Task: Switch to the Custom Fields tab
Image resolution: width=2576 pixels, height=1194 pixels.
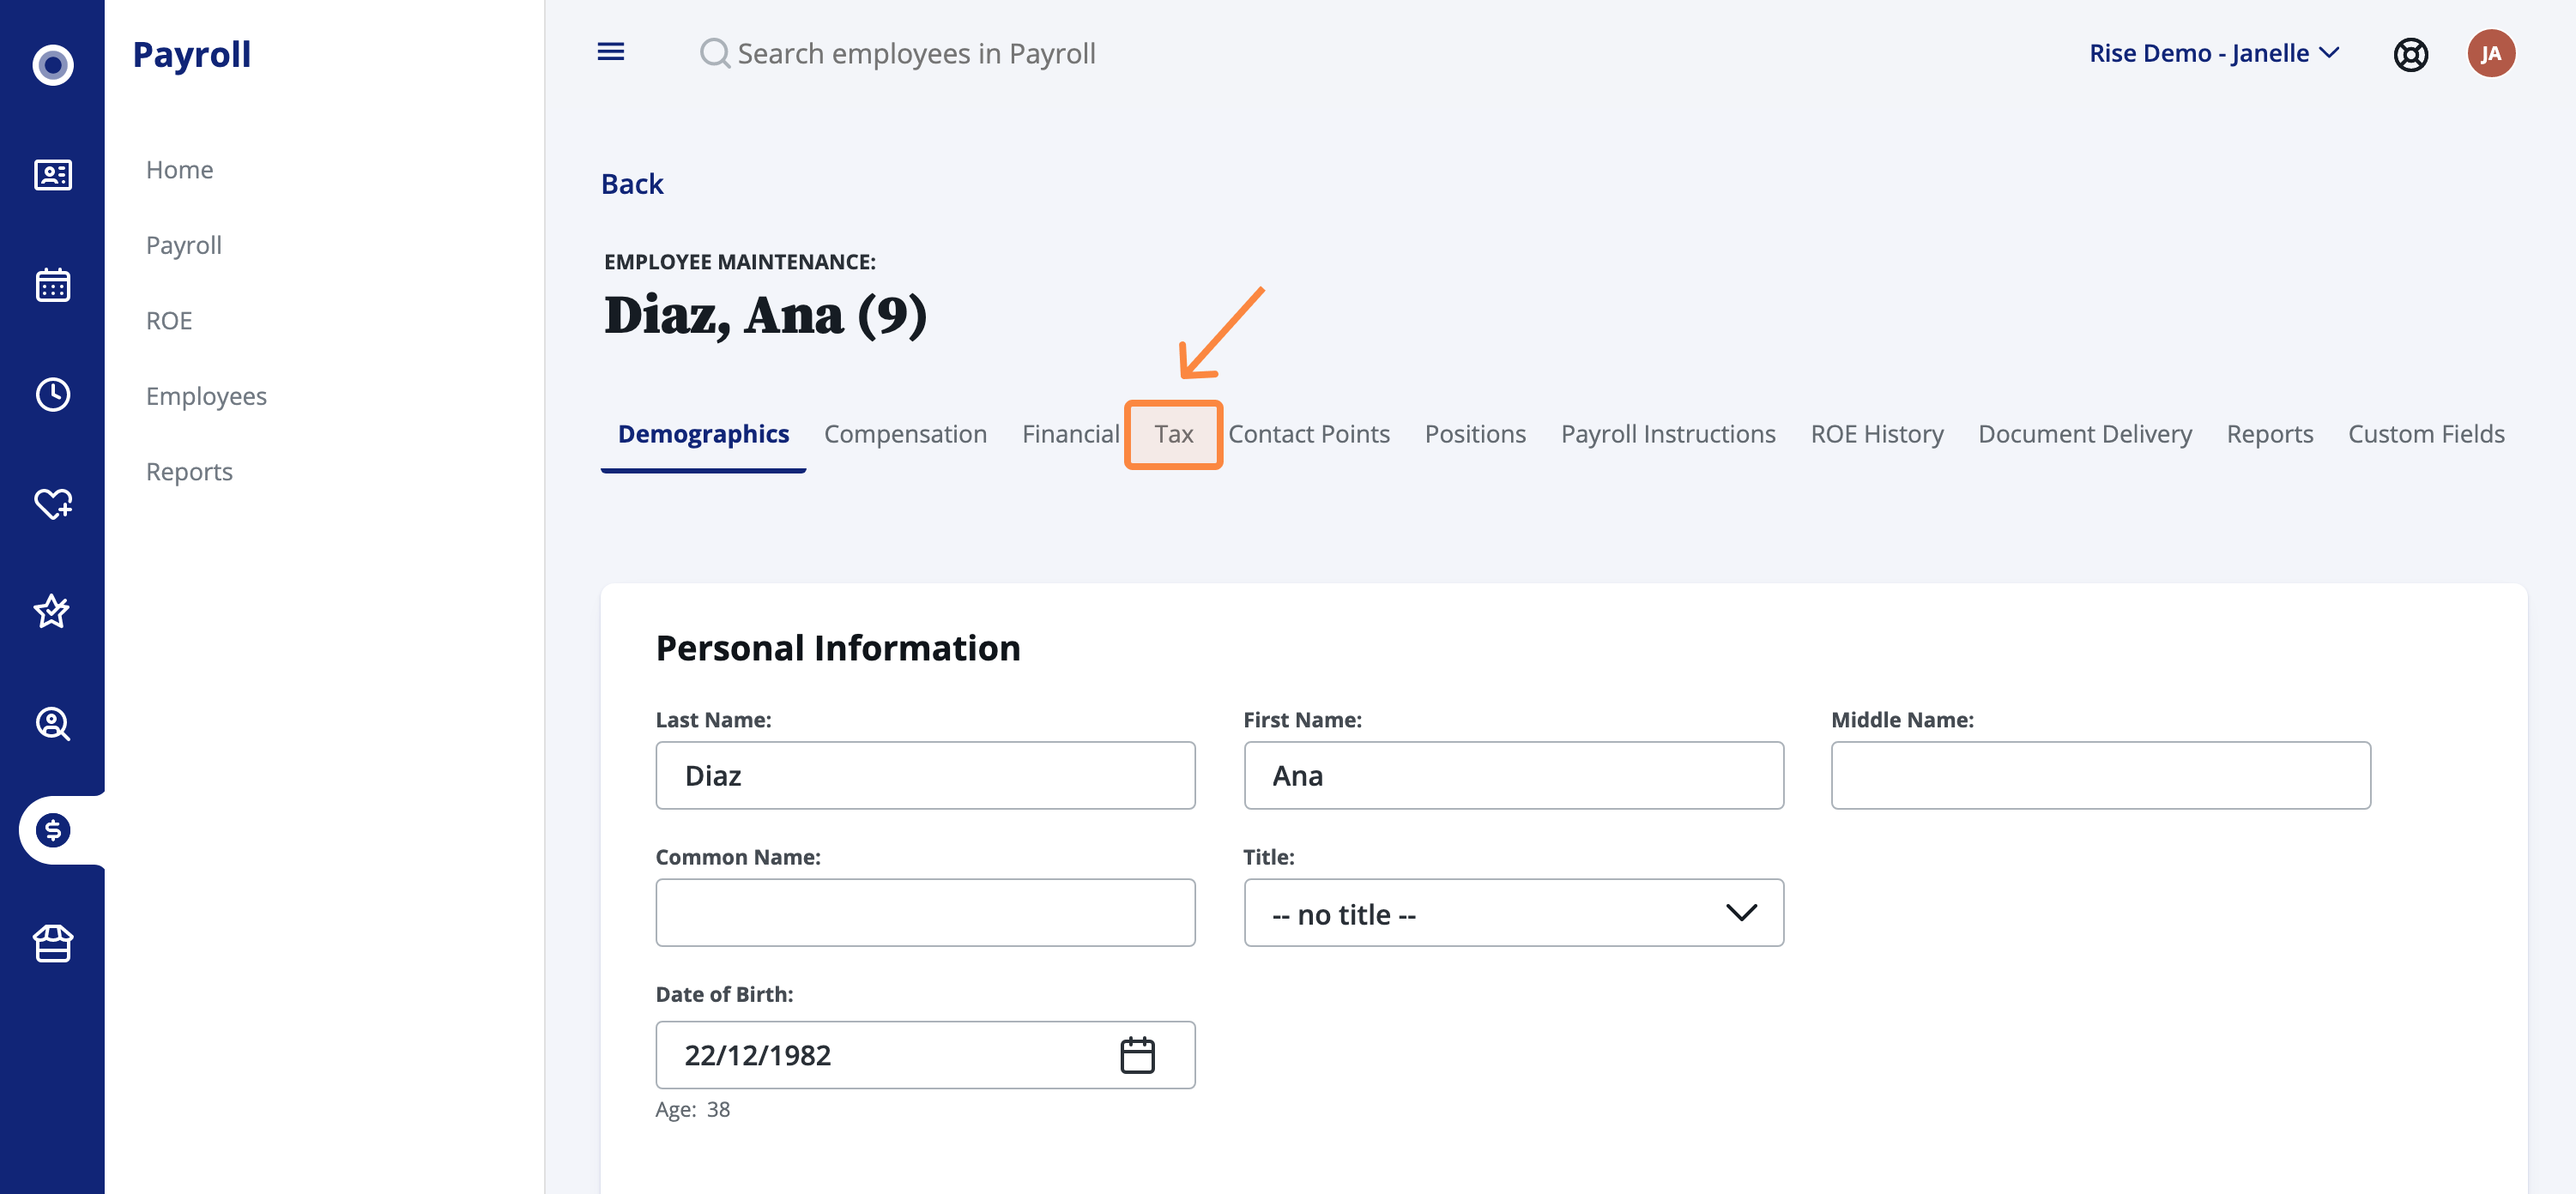Action: pos(2425,434)
